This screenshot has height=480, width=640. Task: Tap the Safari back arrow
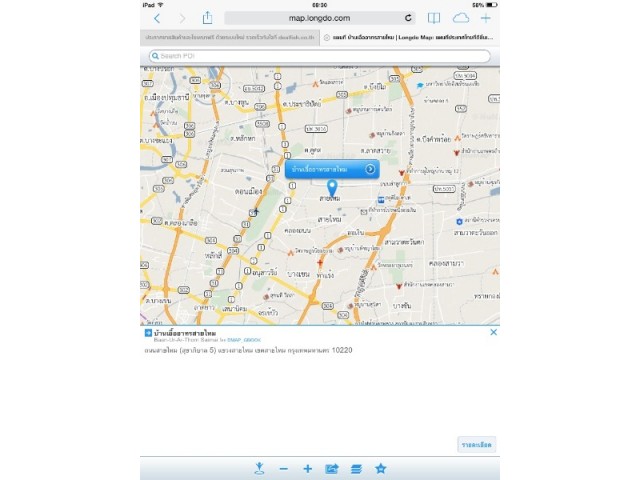[157, 18]
